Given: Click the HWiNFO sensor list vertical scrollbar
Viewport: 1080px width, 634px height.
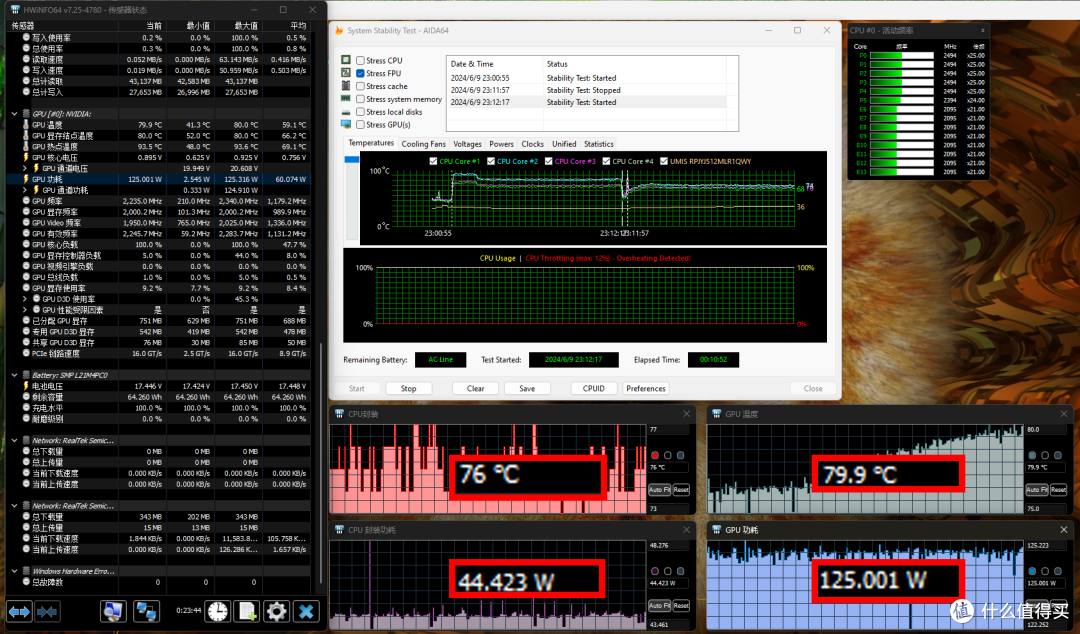Looking at the screenshot, I should pos(321,462).
